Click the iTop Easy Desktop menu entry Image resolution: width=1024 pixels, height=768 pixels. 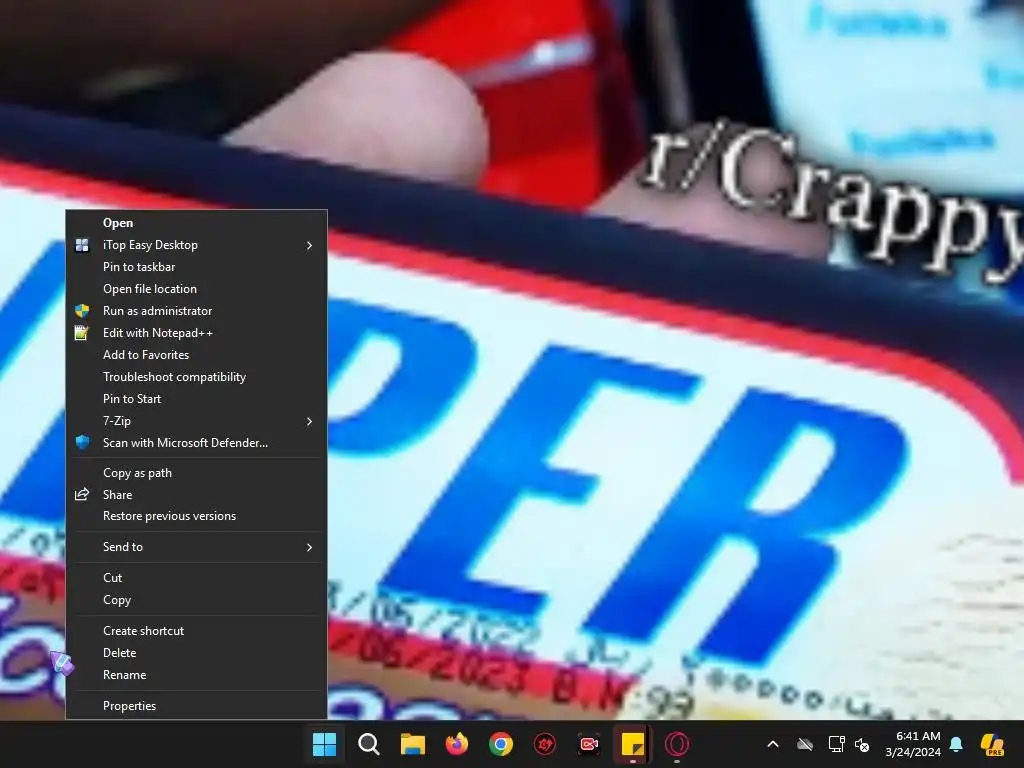click(x=196, y=245)
